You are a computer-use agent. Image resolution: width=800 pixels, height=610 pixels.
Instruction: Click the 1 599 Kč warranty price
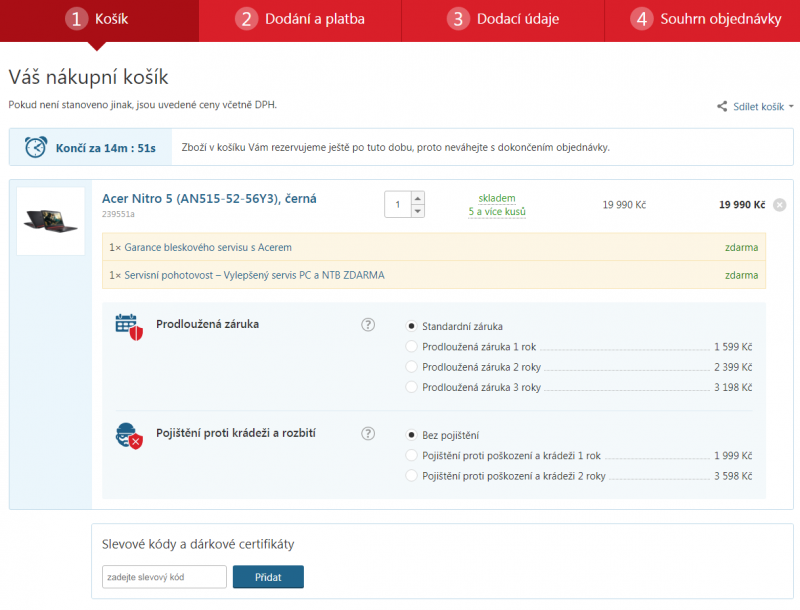point(733,347)
